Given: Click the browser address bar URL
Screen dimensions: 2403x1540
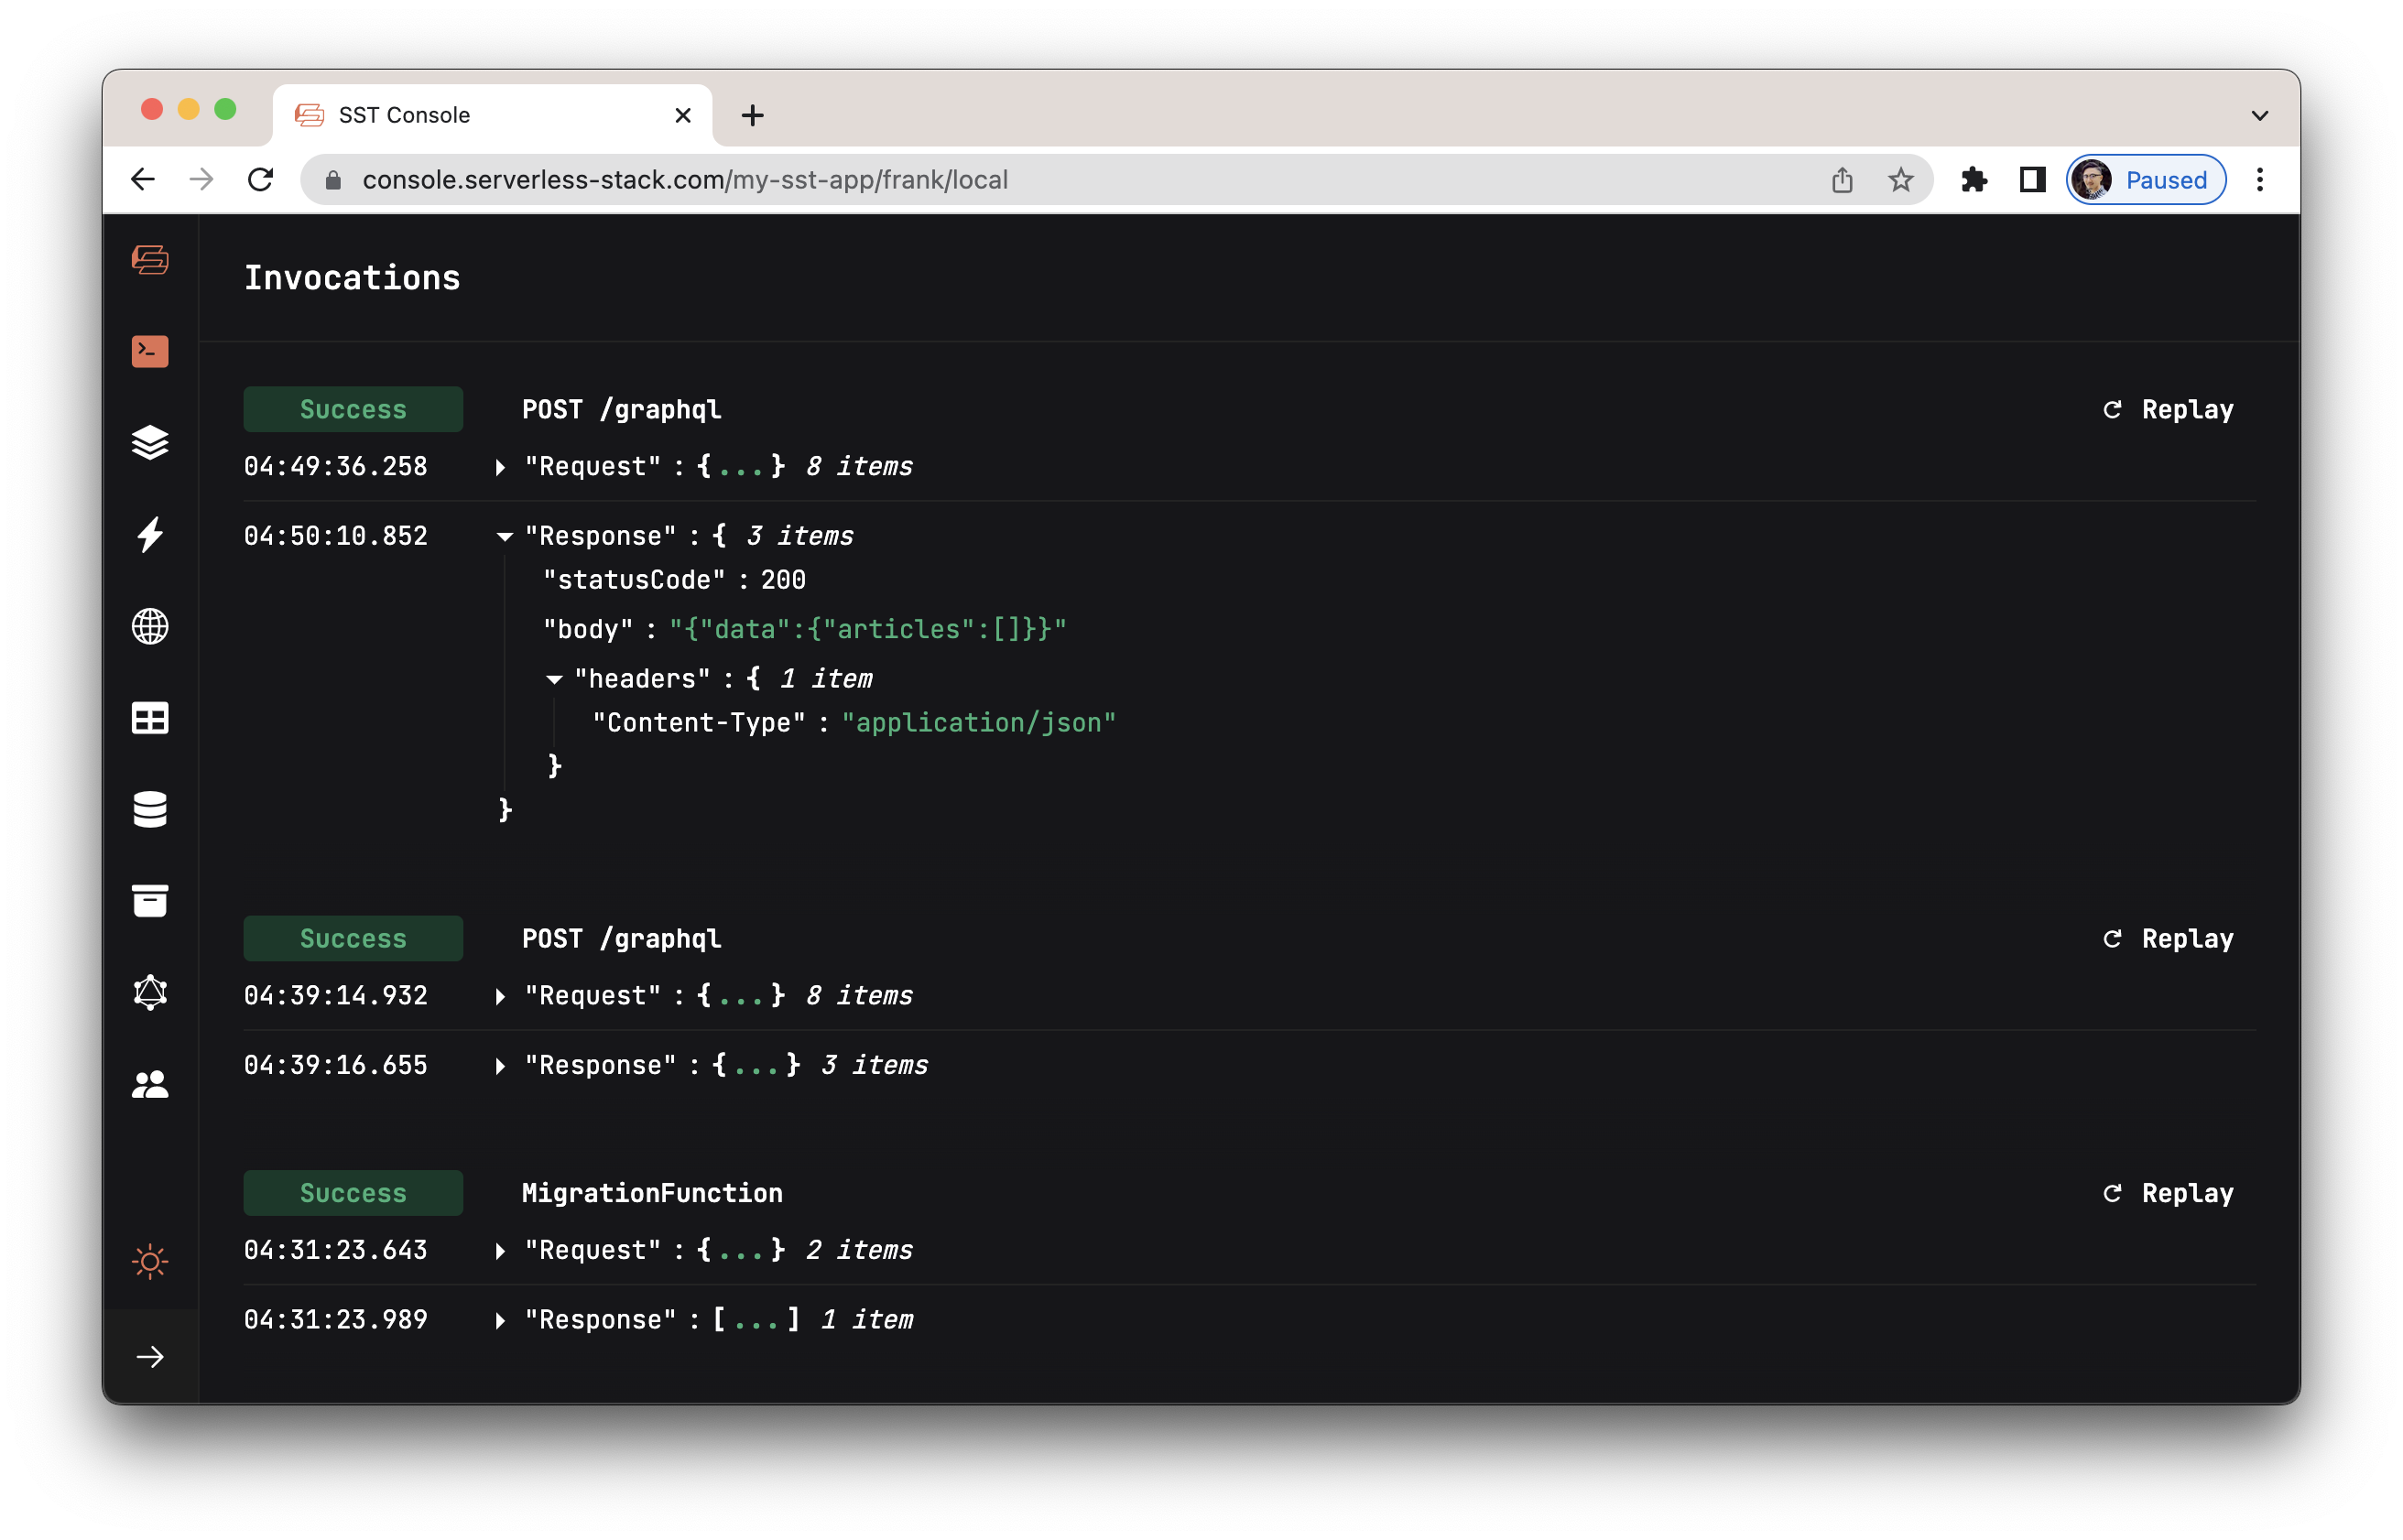Looking at the screenshot, I should (x=684, y=180).
